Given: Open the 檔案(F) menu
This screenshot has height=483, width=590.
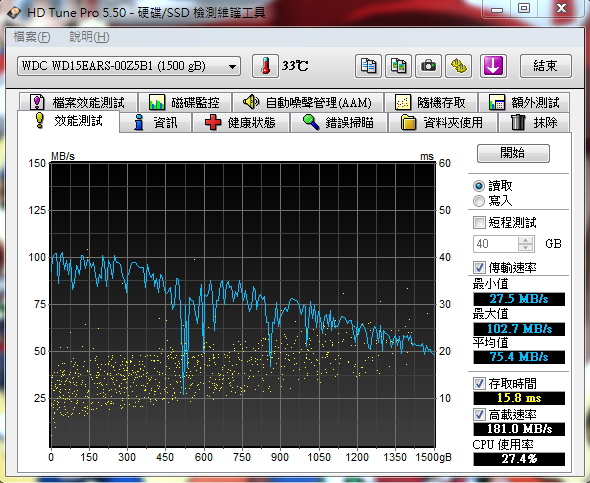Looking at the screenshot, I should point(32,37).
